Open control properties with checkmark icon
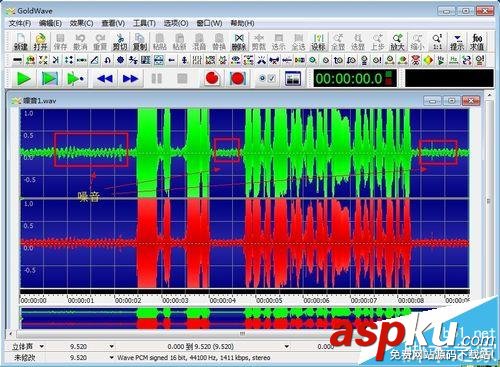 pyautogui.click(x=267, y=79)
